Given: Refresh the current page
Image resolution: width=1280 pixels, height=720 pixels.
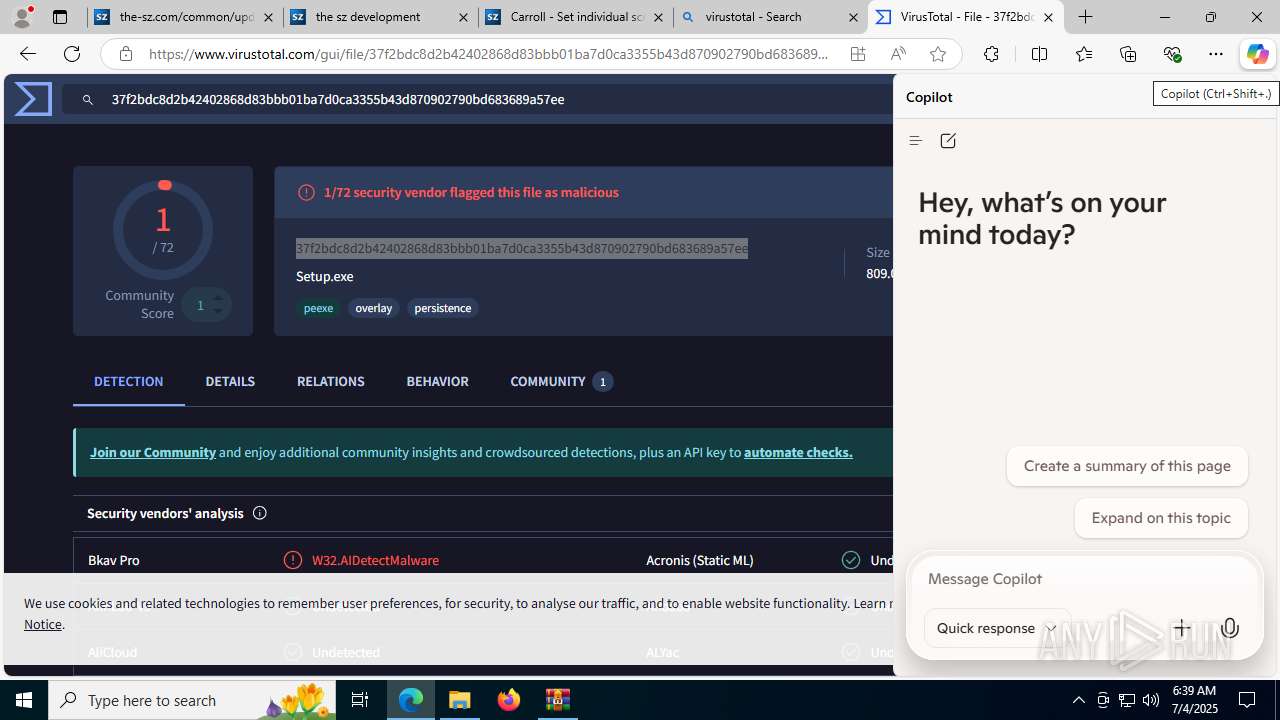Looking at the screenshot, I should (x=72, y=54).
